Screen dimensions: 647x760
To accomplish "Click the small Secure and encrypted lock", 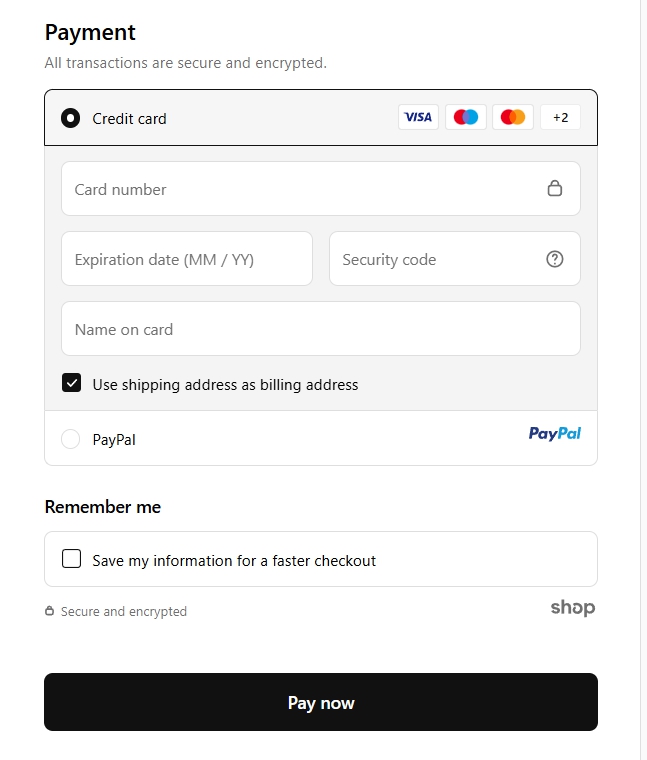I will tap(50, 611).
